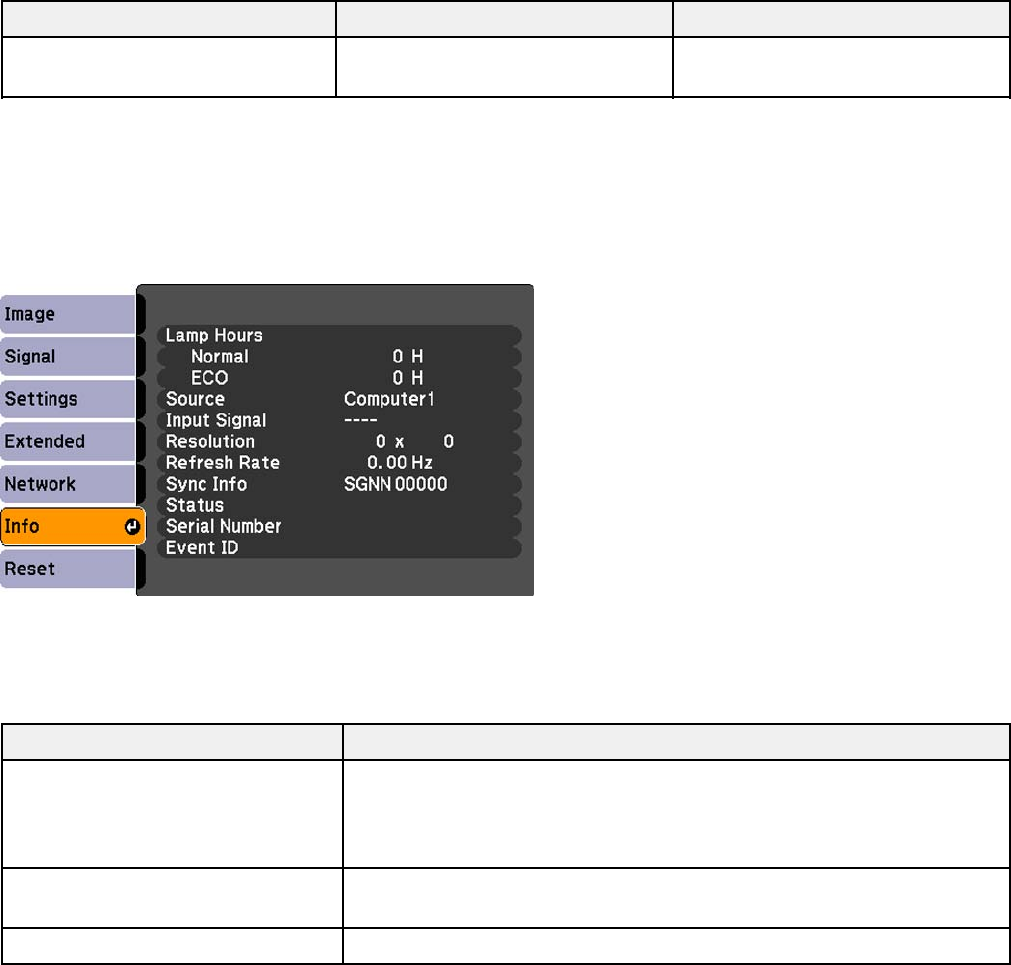Click the Computer1 source value
The width and height of the screenshot is (1011, 965).
pos(389,400)
